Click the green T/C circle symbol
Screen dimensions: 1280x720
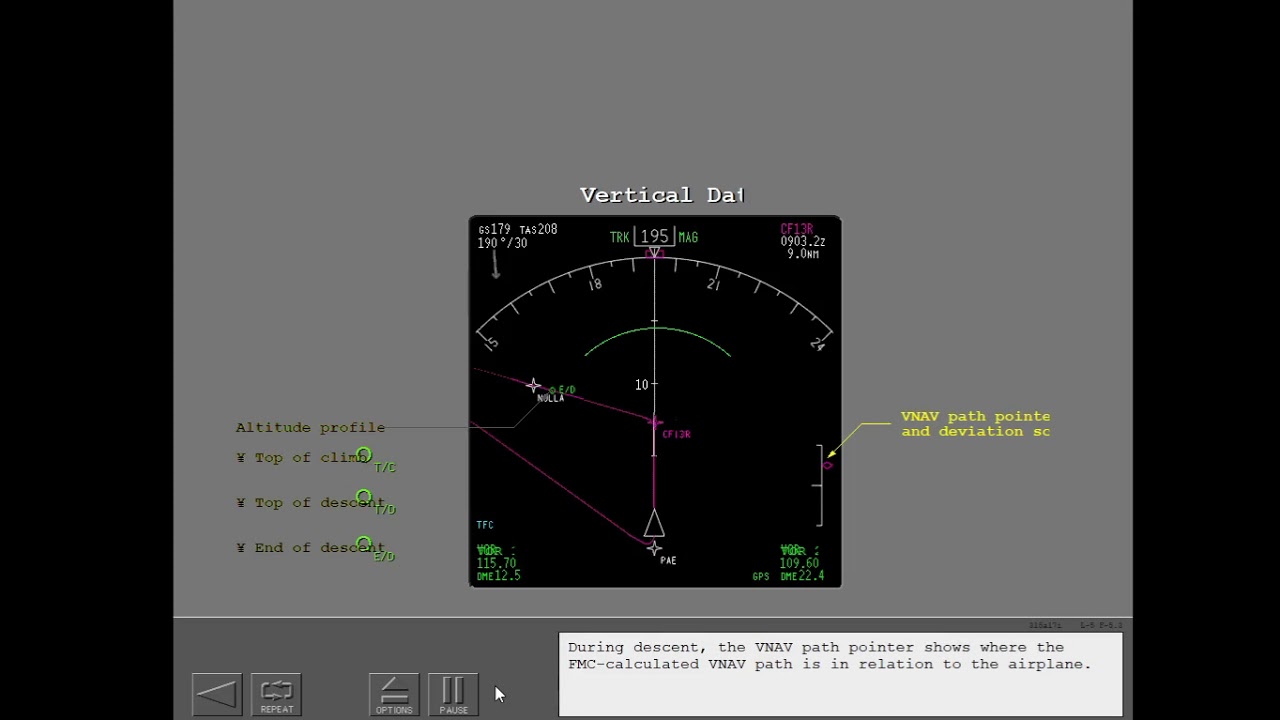tap(364, 455)
